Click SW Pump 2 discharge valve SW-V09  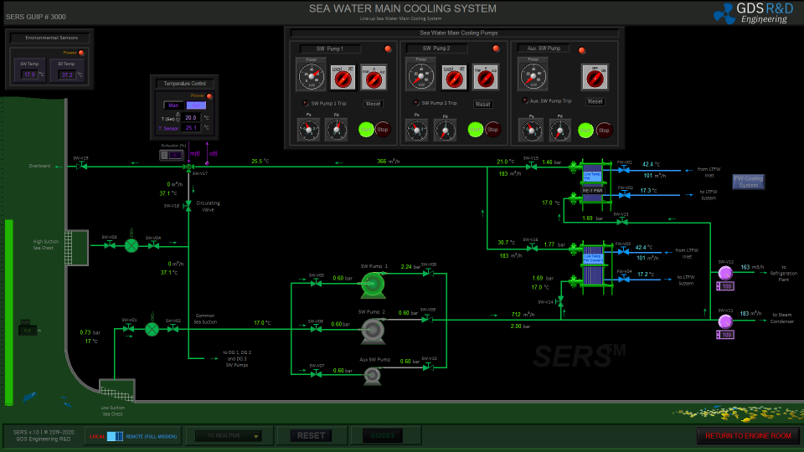(x=428, y=319)
